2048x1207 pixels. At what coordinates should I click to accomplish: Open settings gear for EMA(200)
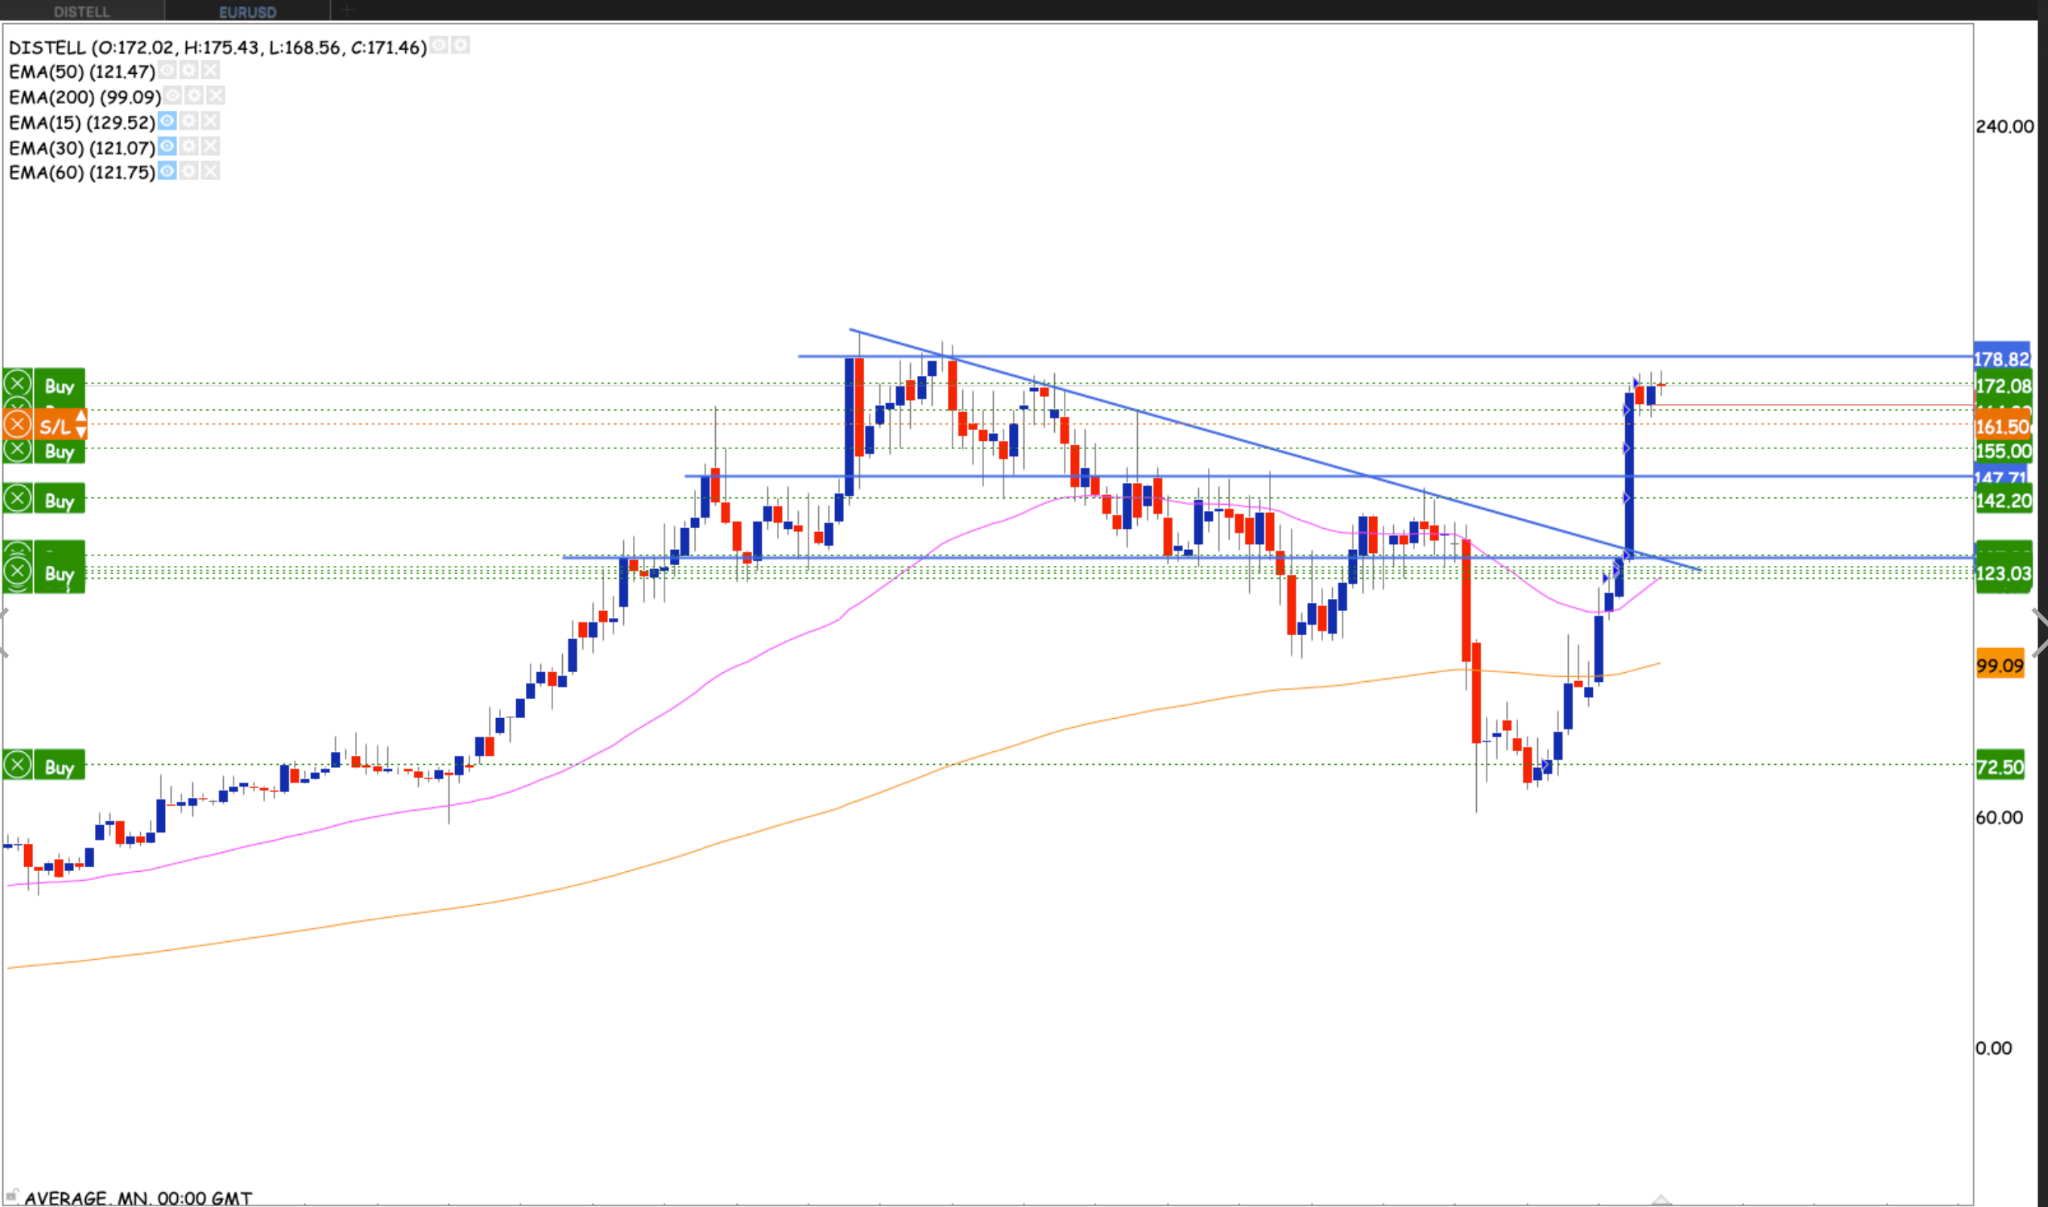[x=194, y=95]
